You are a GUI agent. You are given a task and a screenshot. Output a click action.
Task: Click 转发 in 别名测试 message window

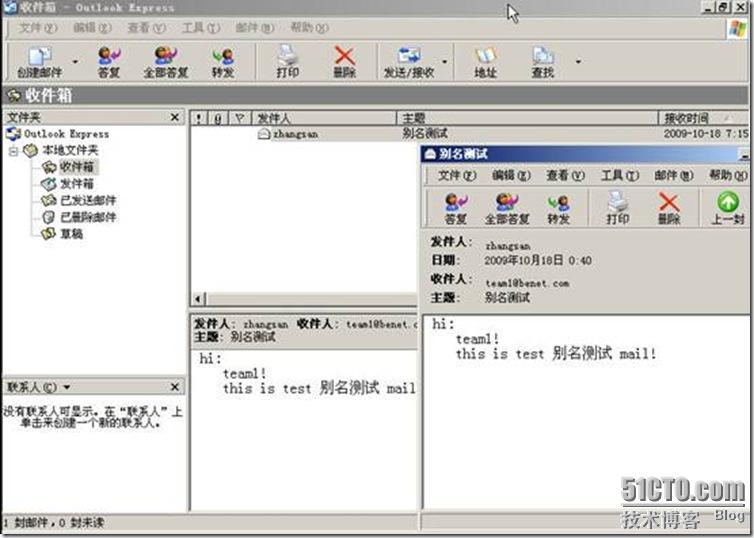(558, 209)
